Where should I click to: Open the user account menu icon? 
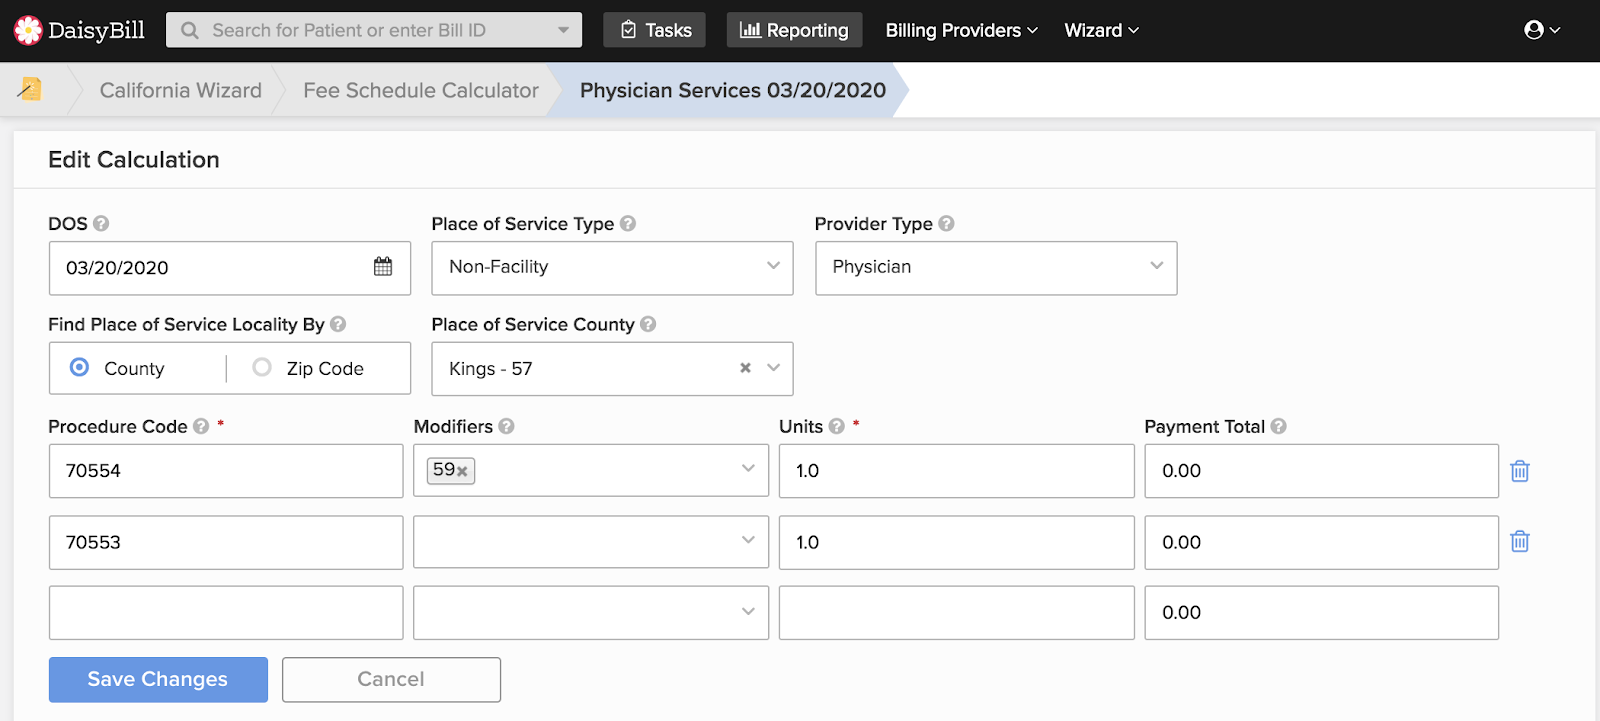[1541, 30]
